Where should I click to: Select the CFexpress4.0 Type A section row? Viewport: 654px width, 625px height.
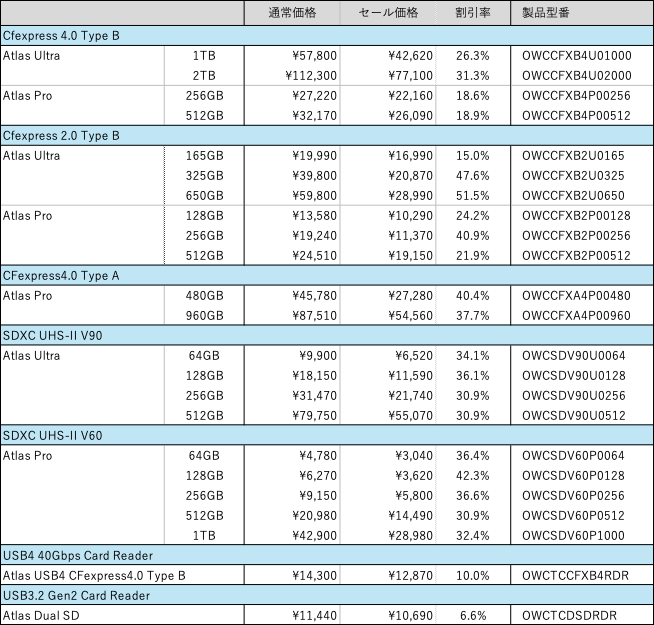tap(327, 276)
